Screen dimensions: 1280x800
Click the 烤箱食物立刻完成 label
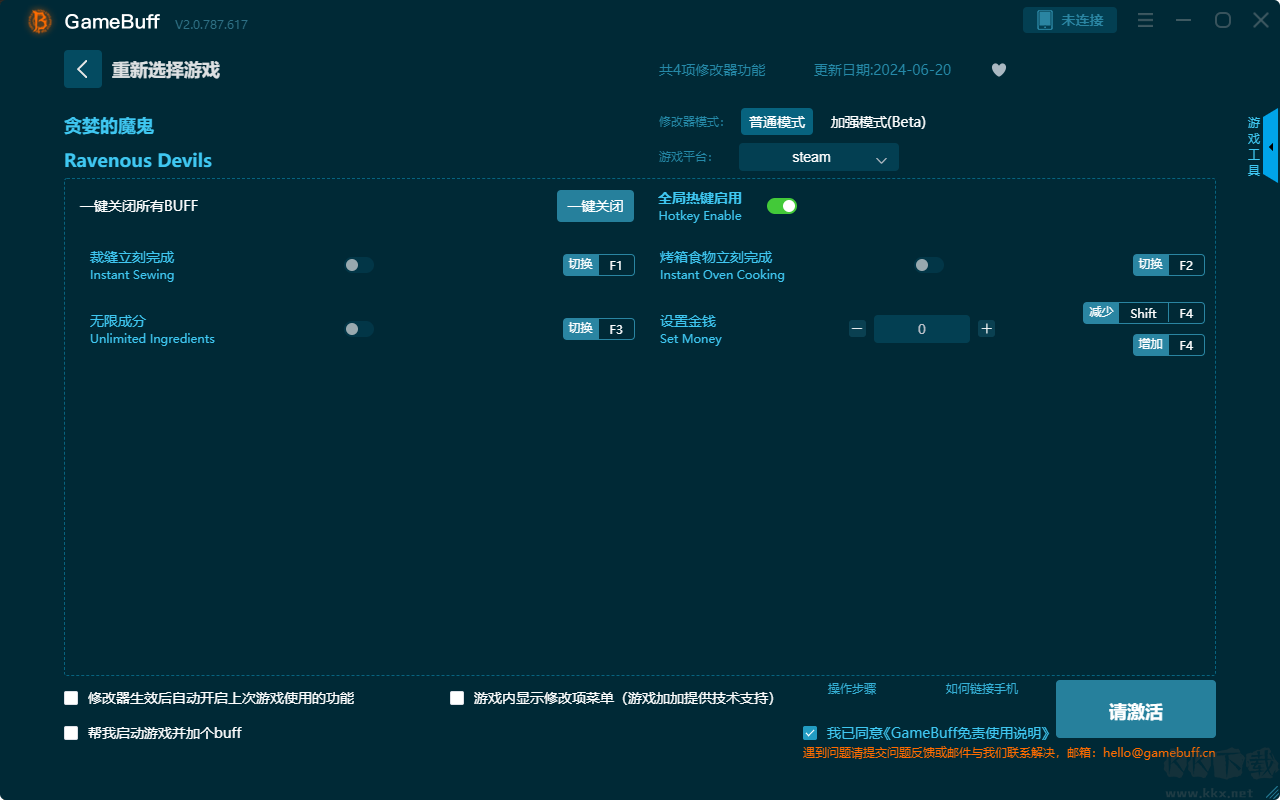[x=716, y=257]
